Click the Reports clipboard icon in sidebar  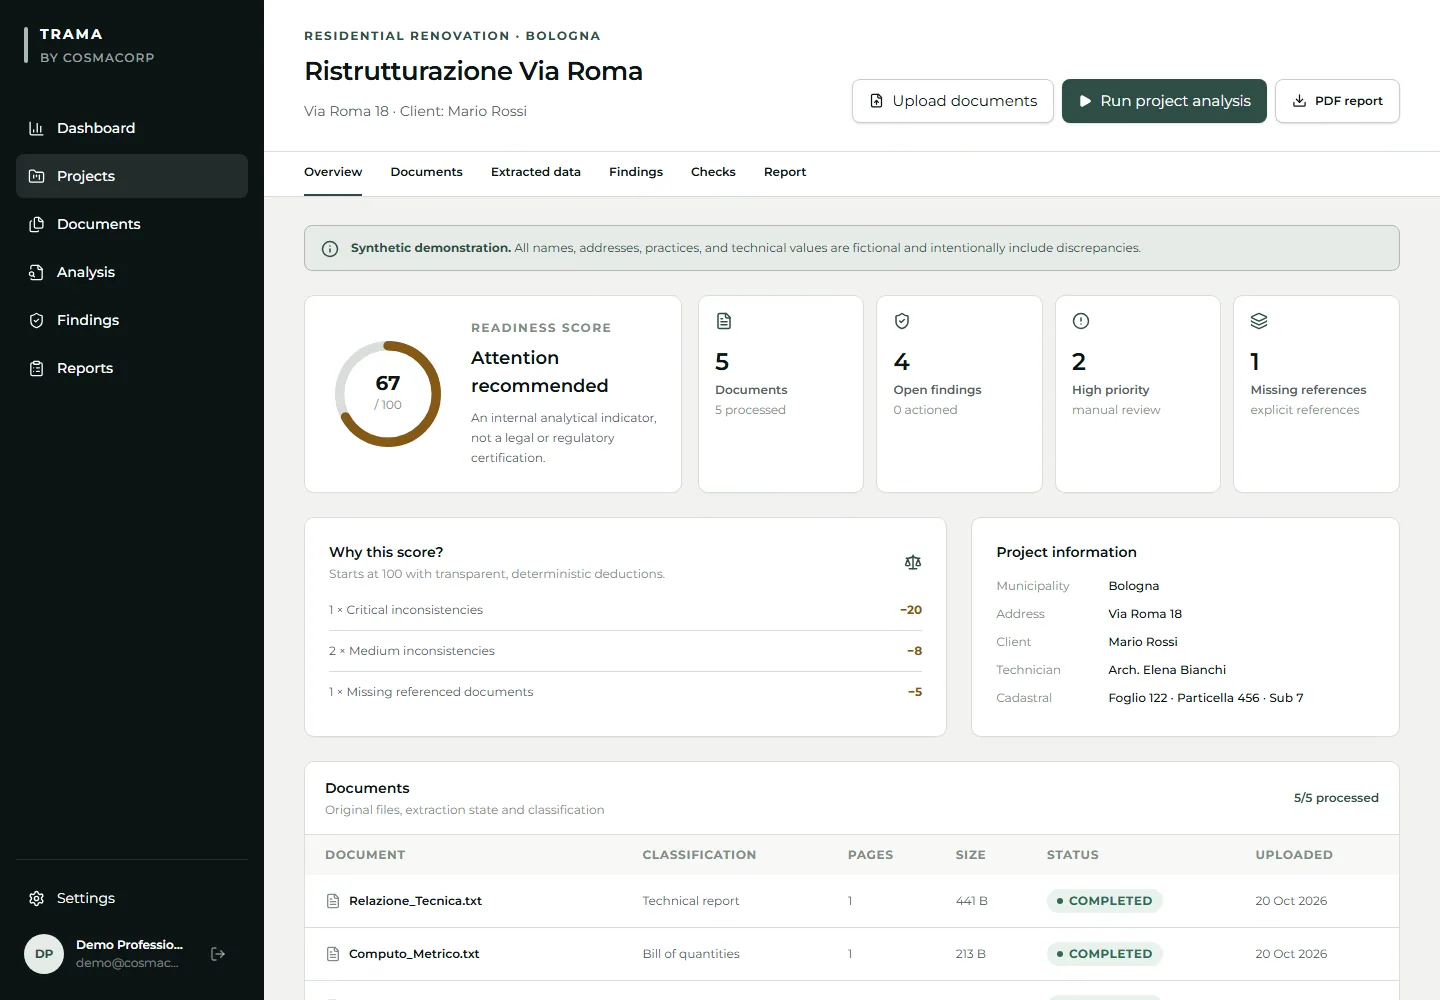[x=37, y=368]
